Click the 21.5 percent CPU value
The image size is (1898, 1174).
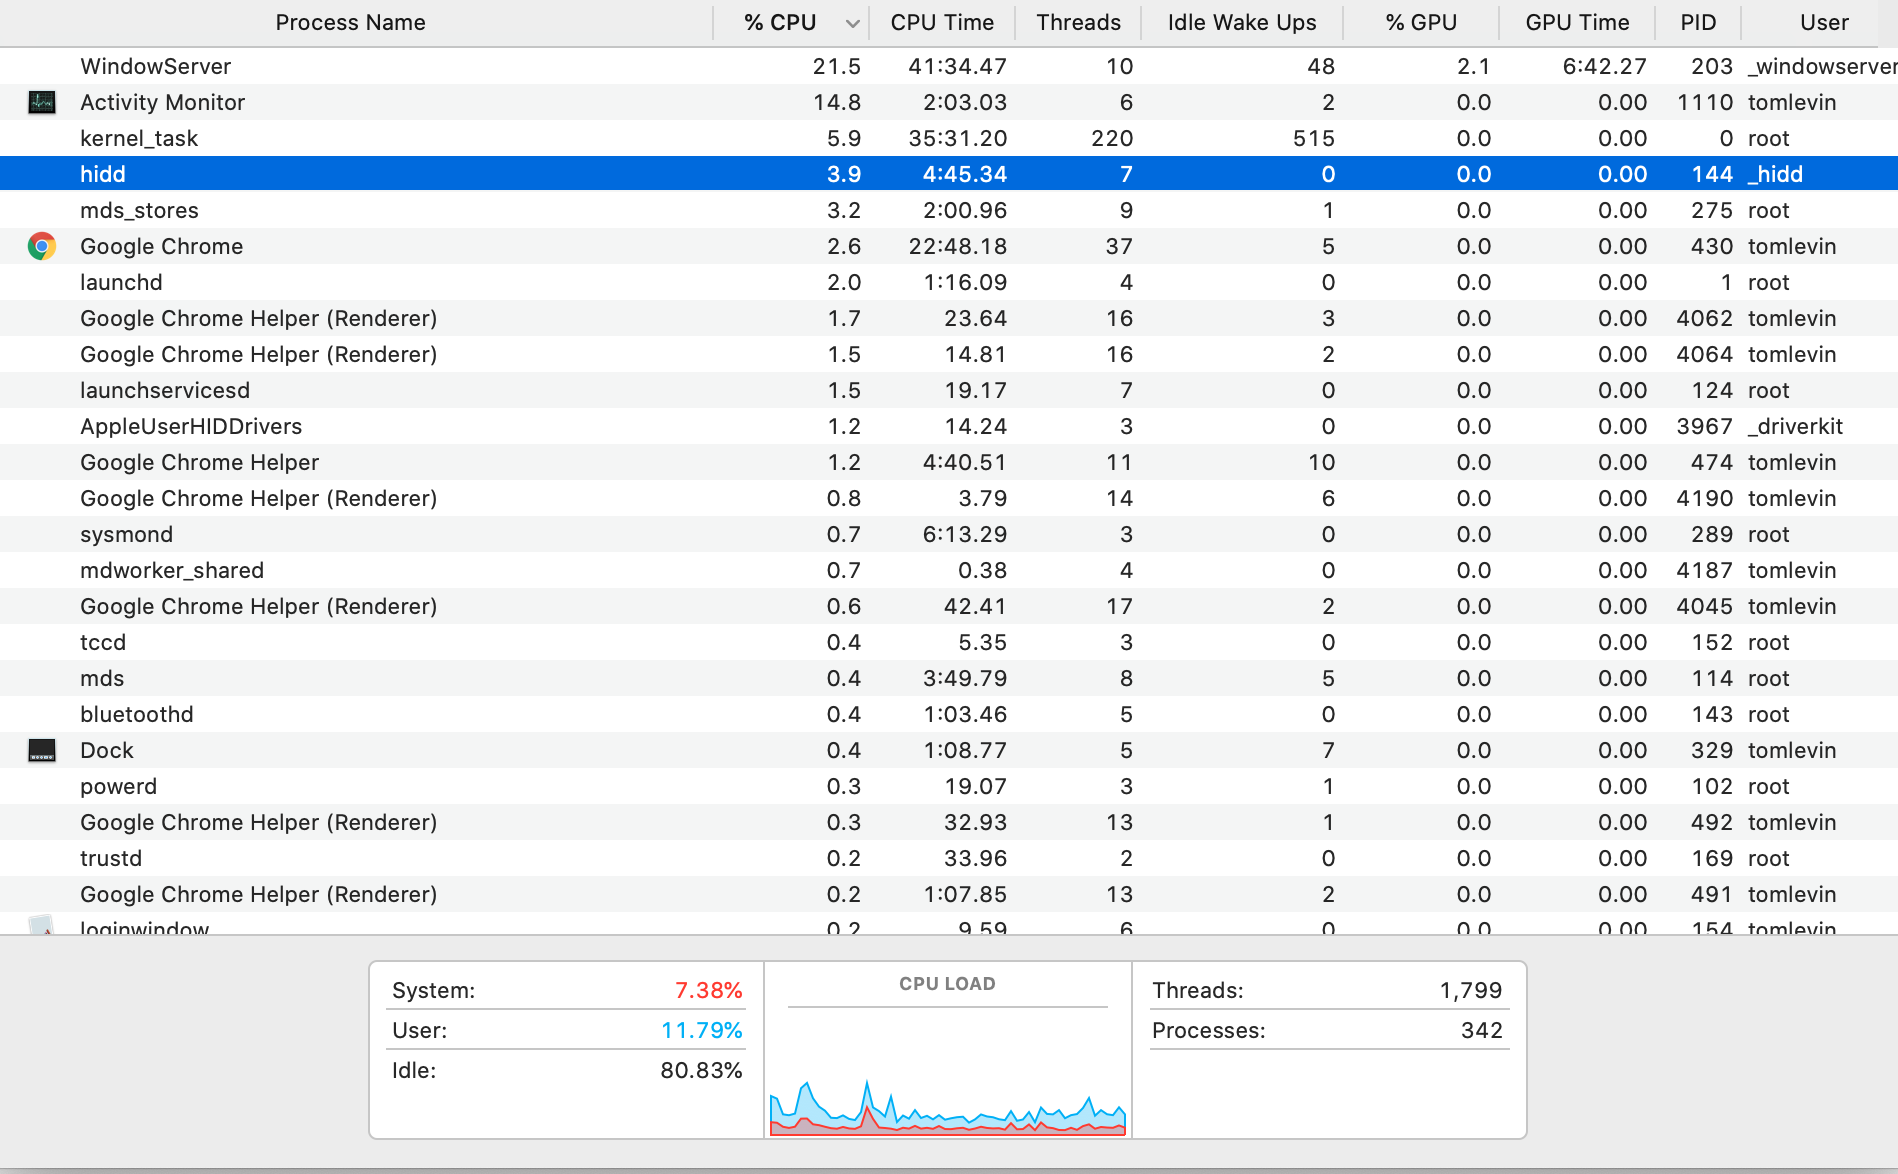[837, 66]
